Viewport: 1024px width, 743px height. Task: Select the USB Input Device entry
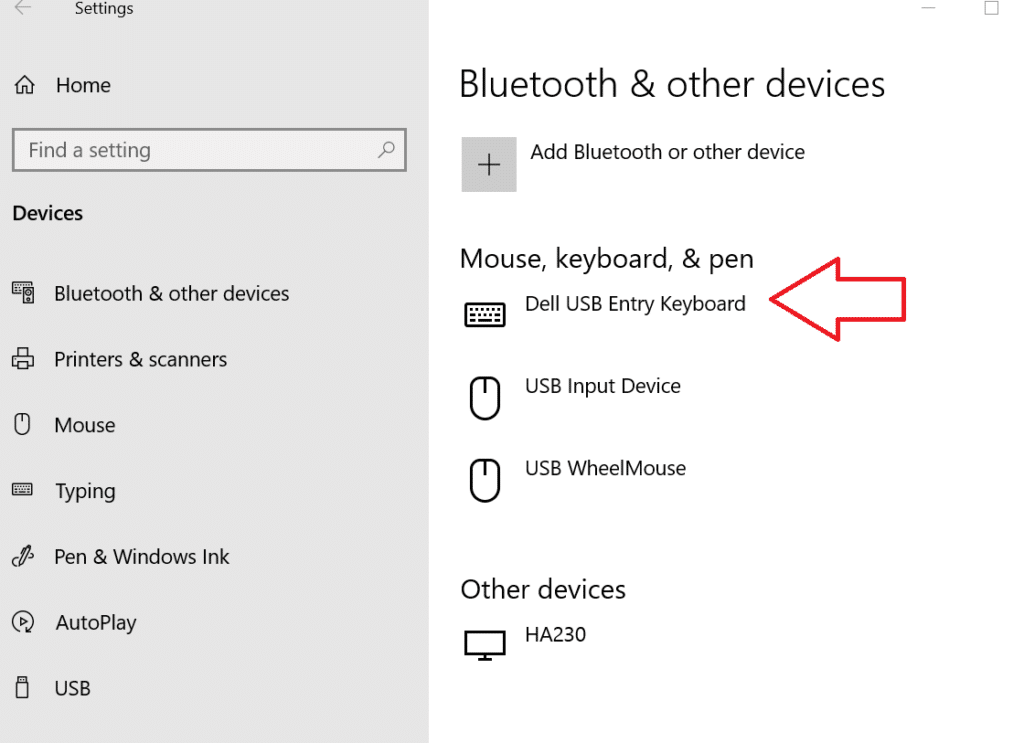point(602,385)
